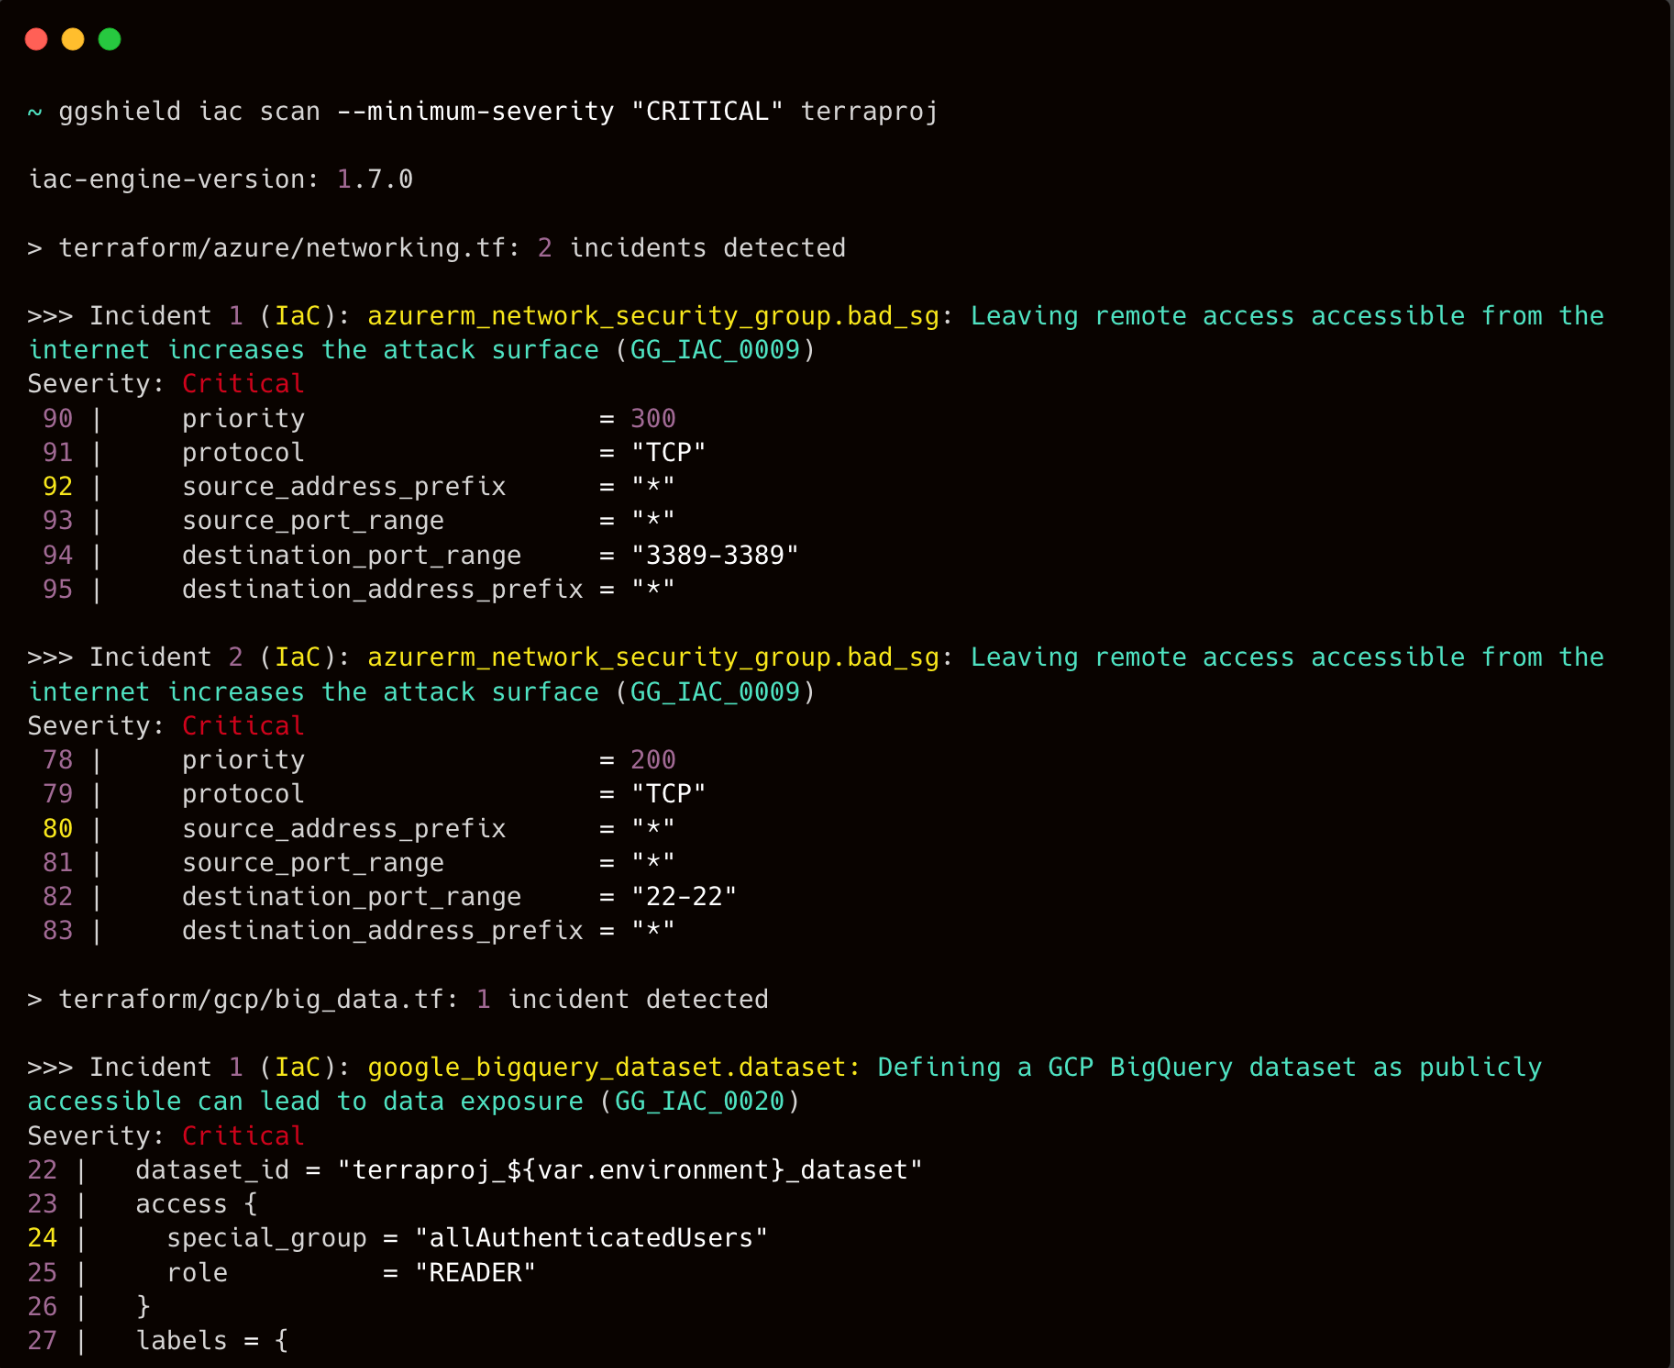Click the GG_IAC_0020 policy code

point(700,1102)
